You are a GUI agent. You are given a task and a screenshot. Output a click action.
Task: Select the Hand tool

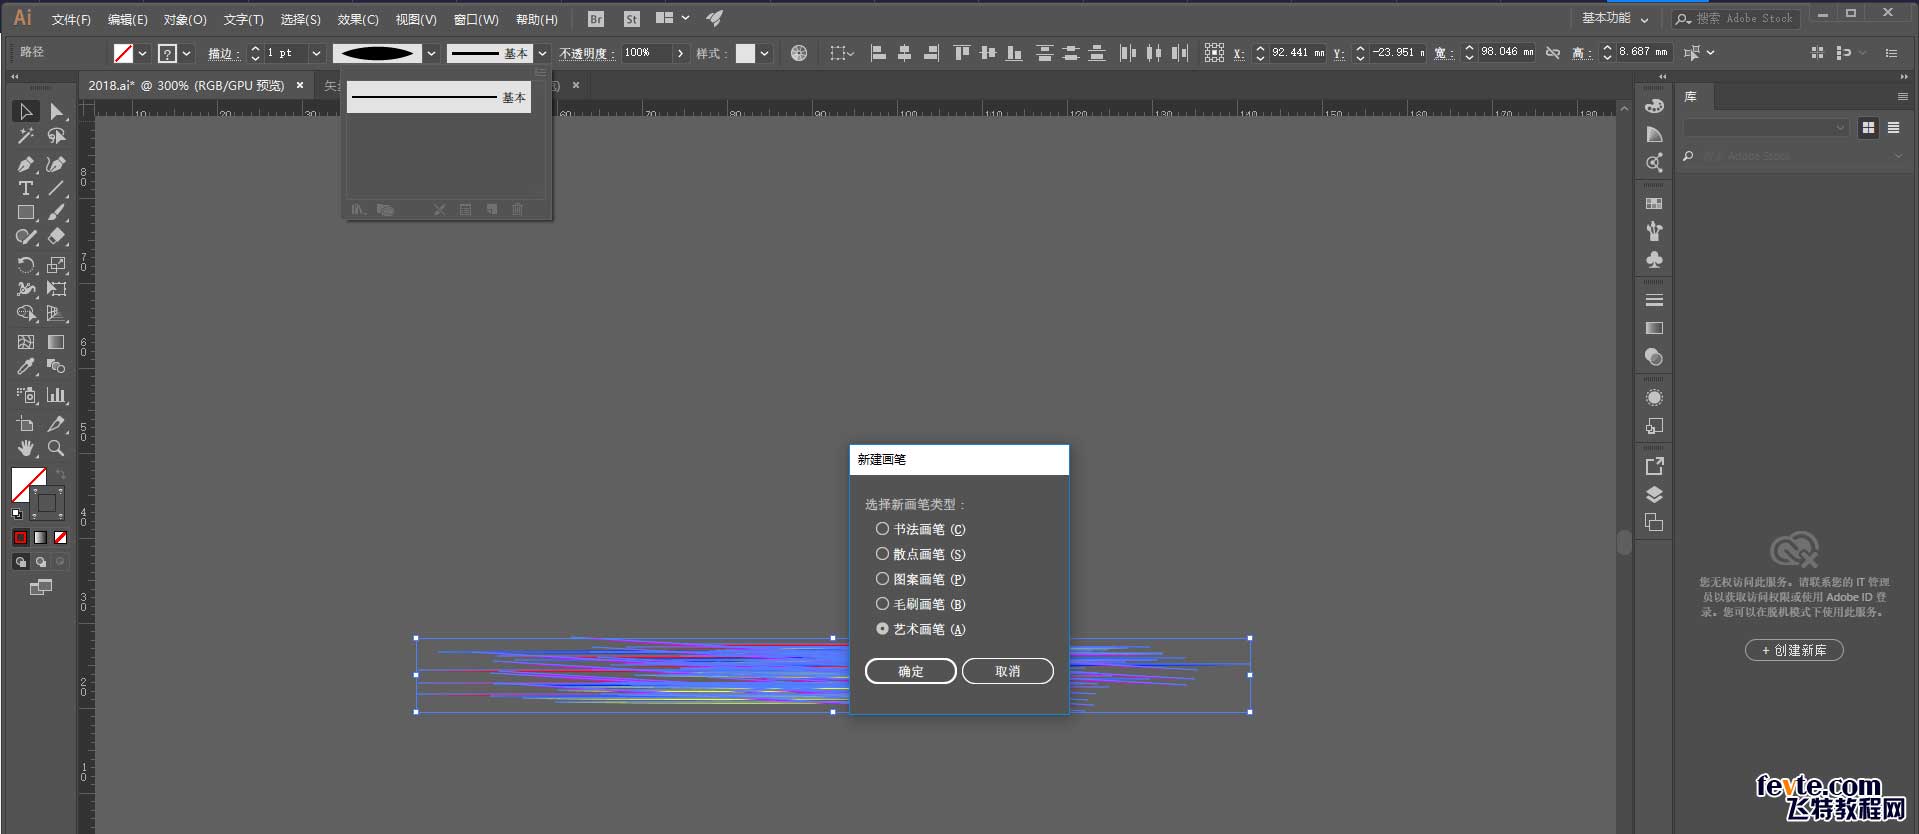[x=26, y=448]
